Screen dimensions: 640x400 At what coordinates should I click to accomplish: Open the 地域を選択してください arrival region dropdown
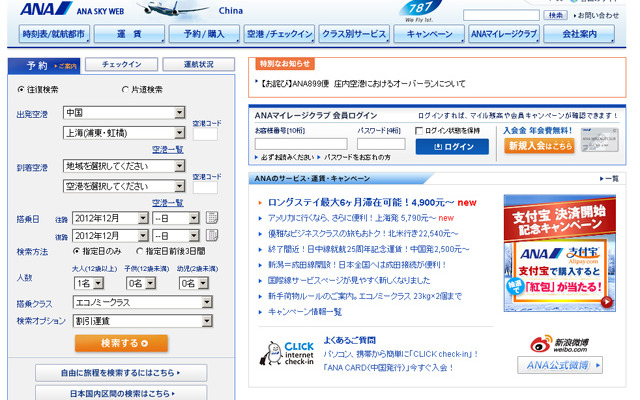coord(124,166)
